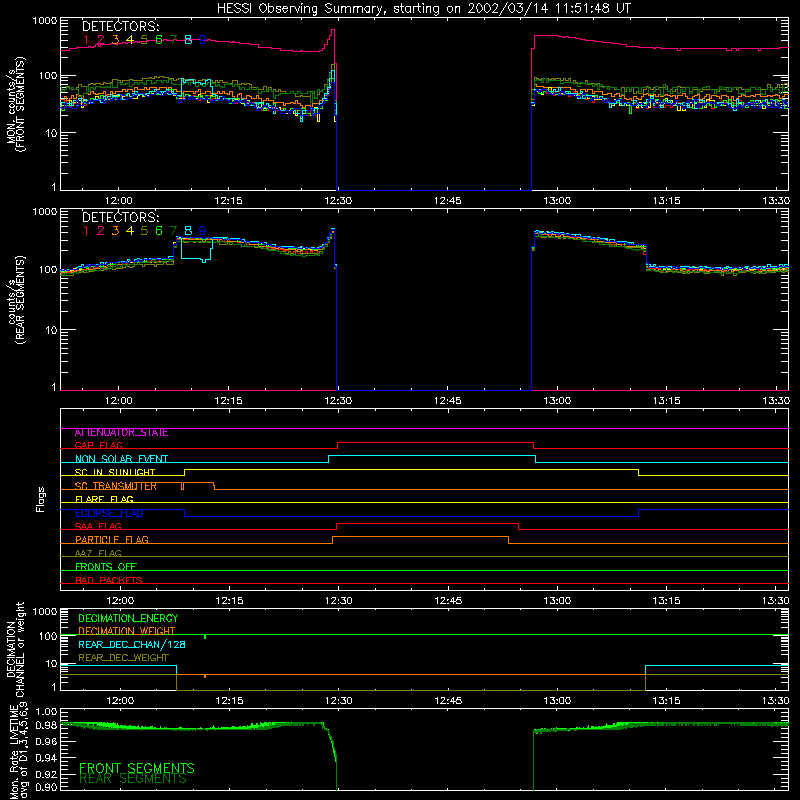Click the BAD_PACKETS flag label
The image size is (800, 800).
[109, 580]
